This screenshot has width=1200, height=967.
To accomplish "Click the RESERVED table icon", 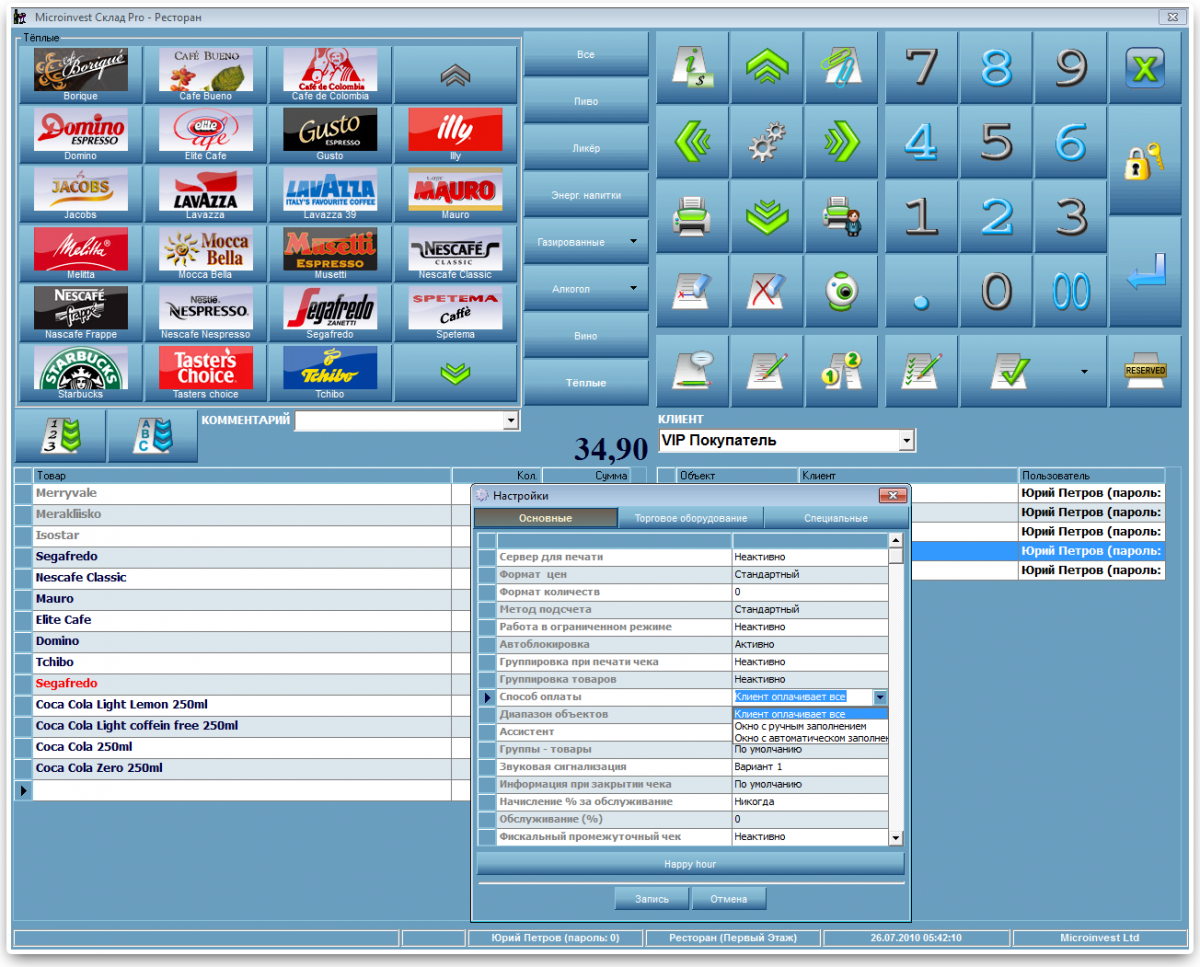I will tap(1145, 371).
